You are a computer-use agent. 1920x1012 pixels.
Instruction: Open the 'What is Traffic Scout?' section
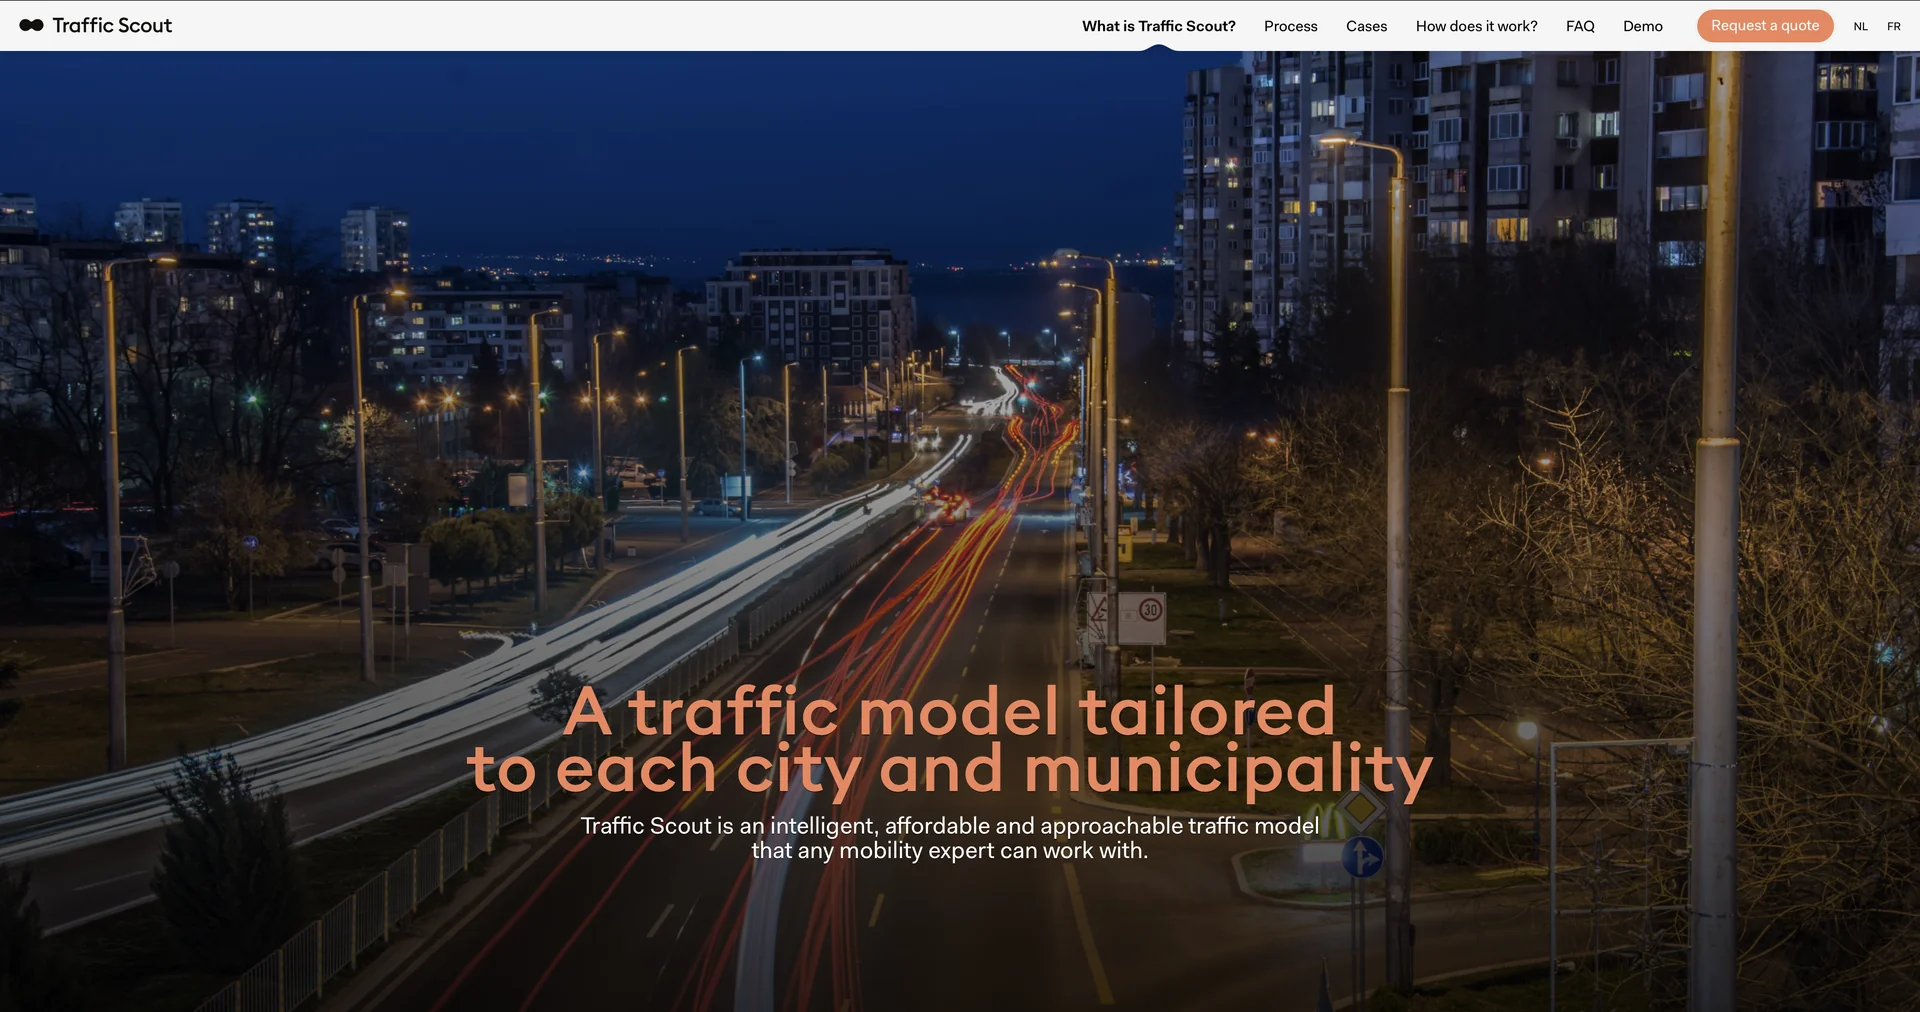[1158, 26]
